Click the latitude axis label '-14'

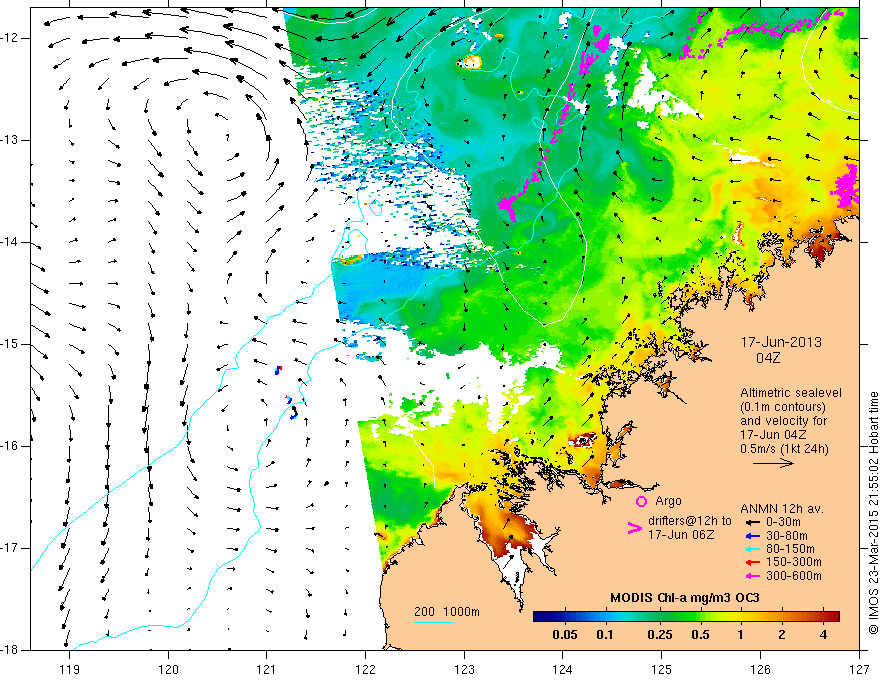pyautogui.click(x=11, y=242)
